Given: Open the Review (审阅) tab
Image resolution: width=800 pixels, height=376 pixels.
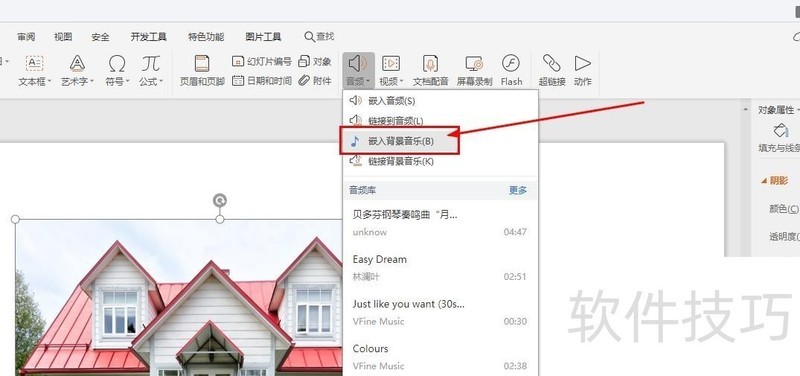Looking at the screenshot, I should 26,37.
